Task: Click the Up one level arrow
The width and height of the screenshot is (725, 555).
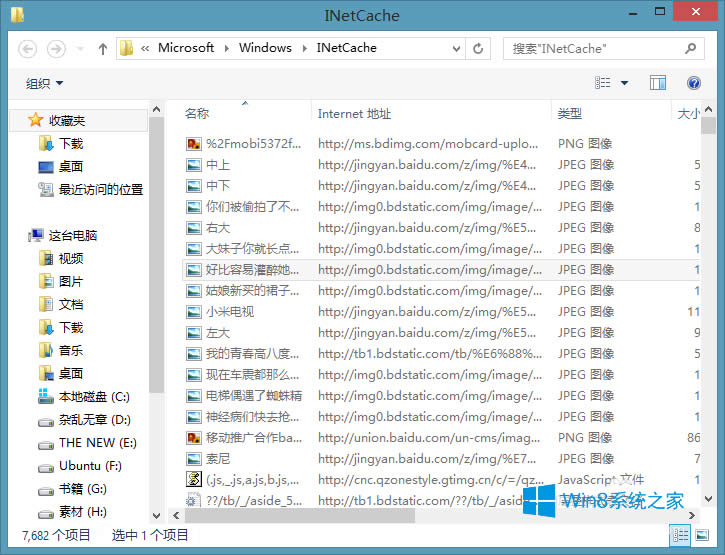Action: [x=102, y=48]
